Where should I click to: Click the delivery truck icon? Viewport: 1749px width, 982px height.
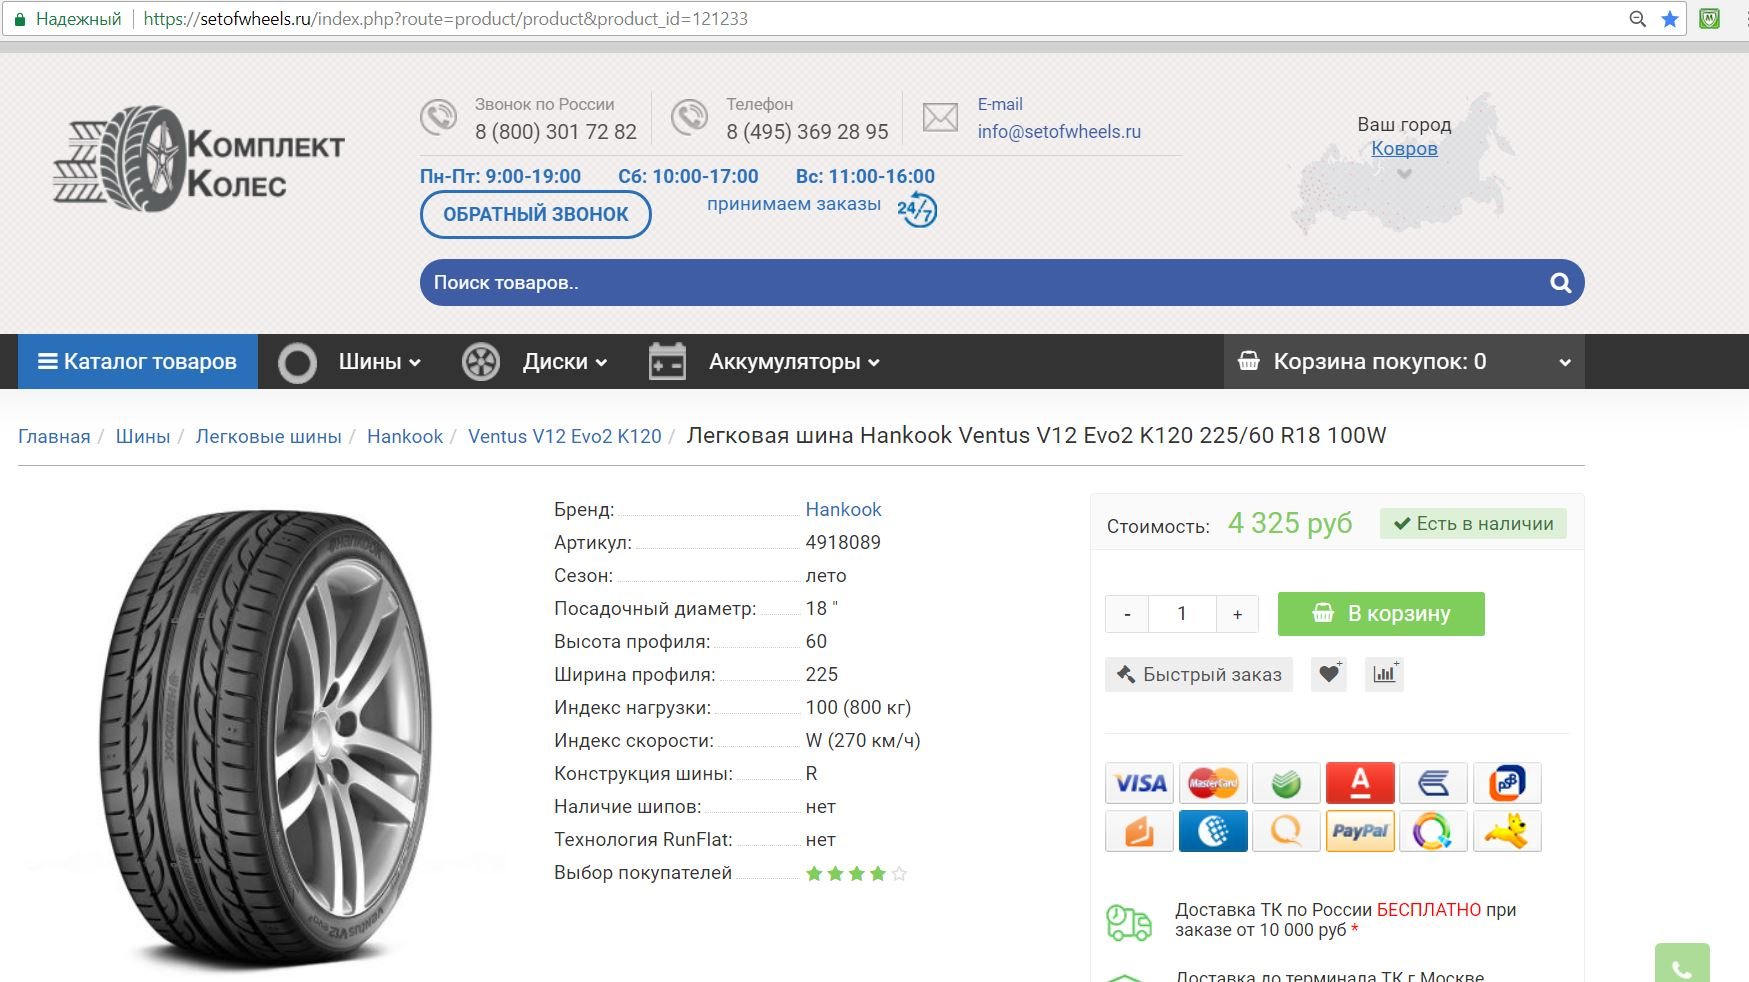(x=1129, y=922)
